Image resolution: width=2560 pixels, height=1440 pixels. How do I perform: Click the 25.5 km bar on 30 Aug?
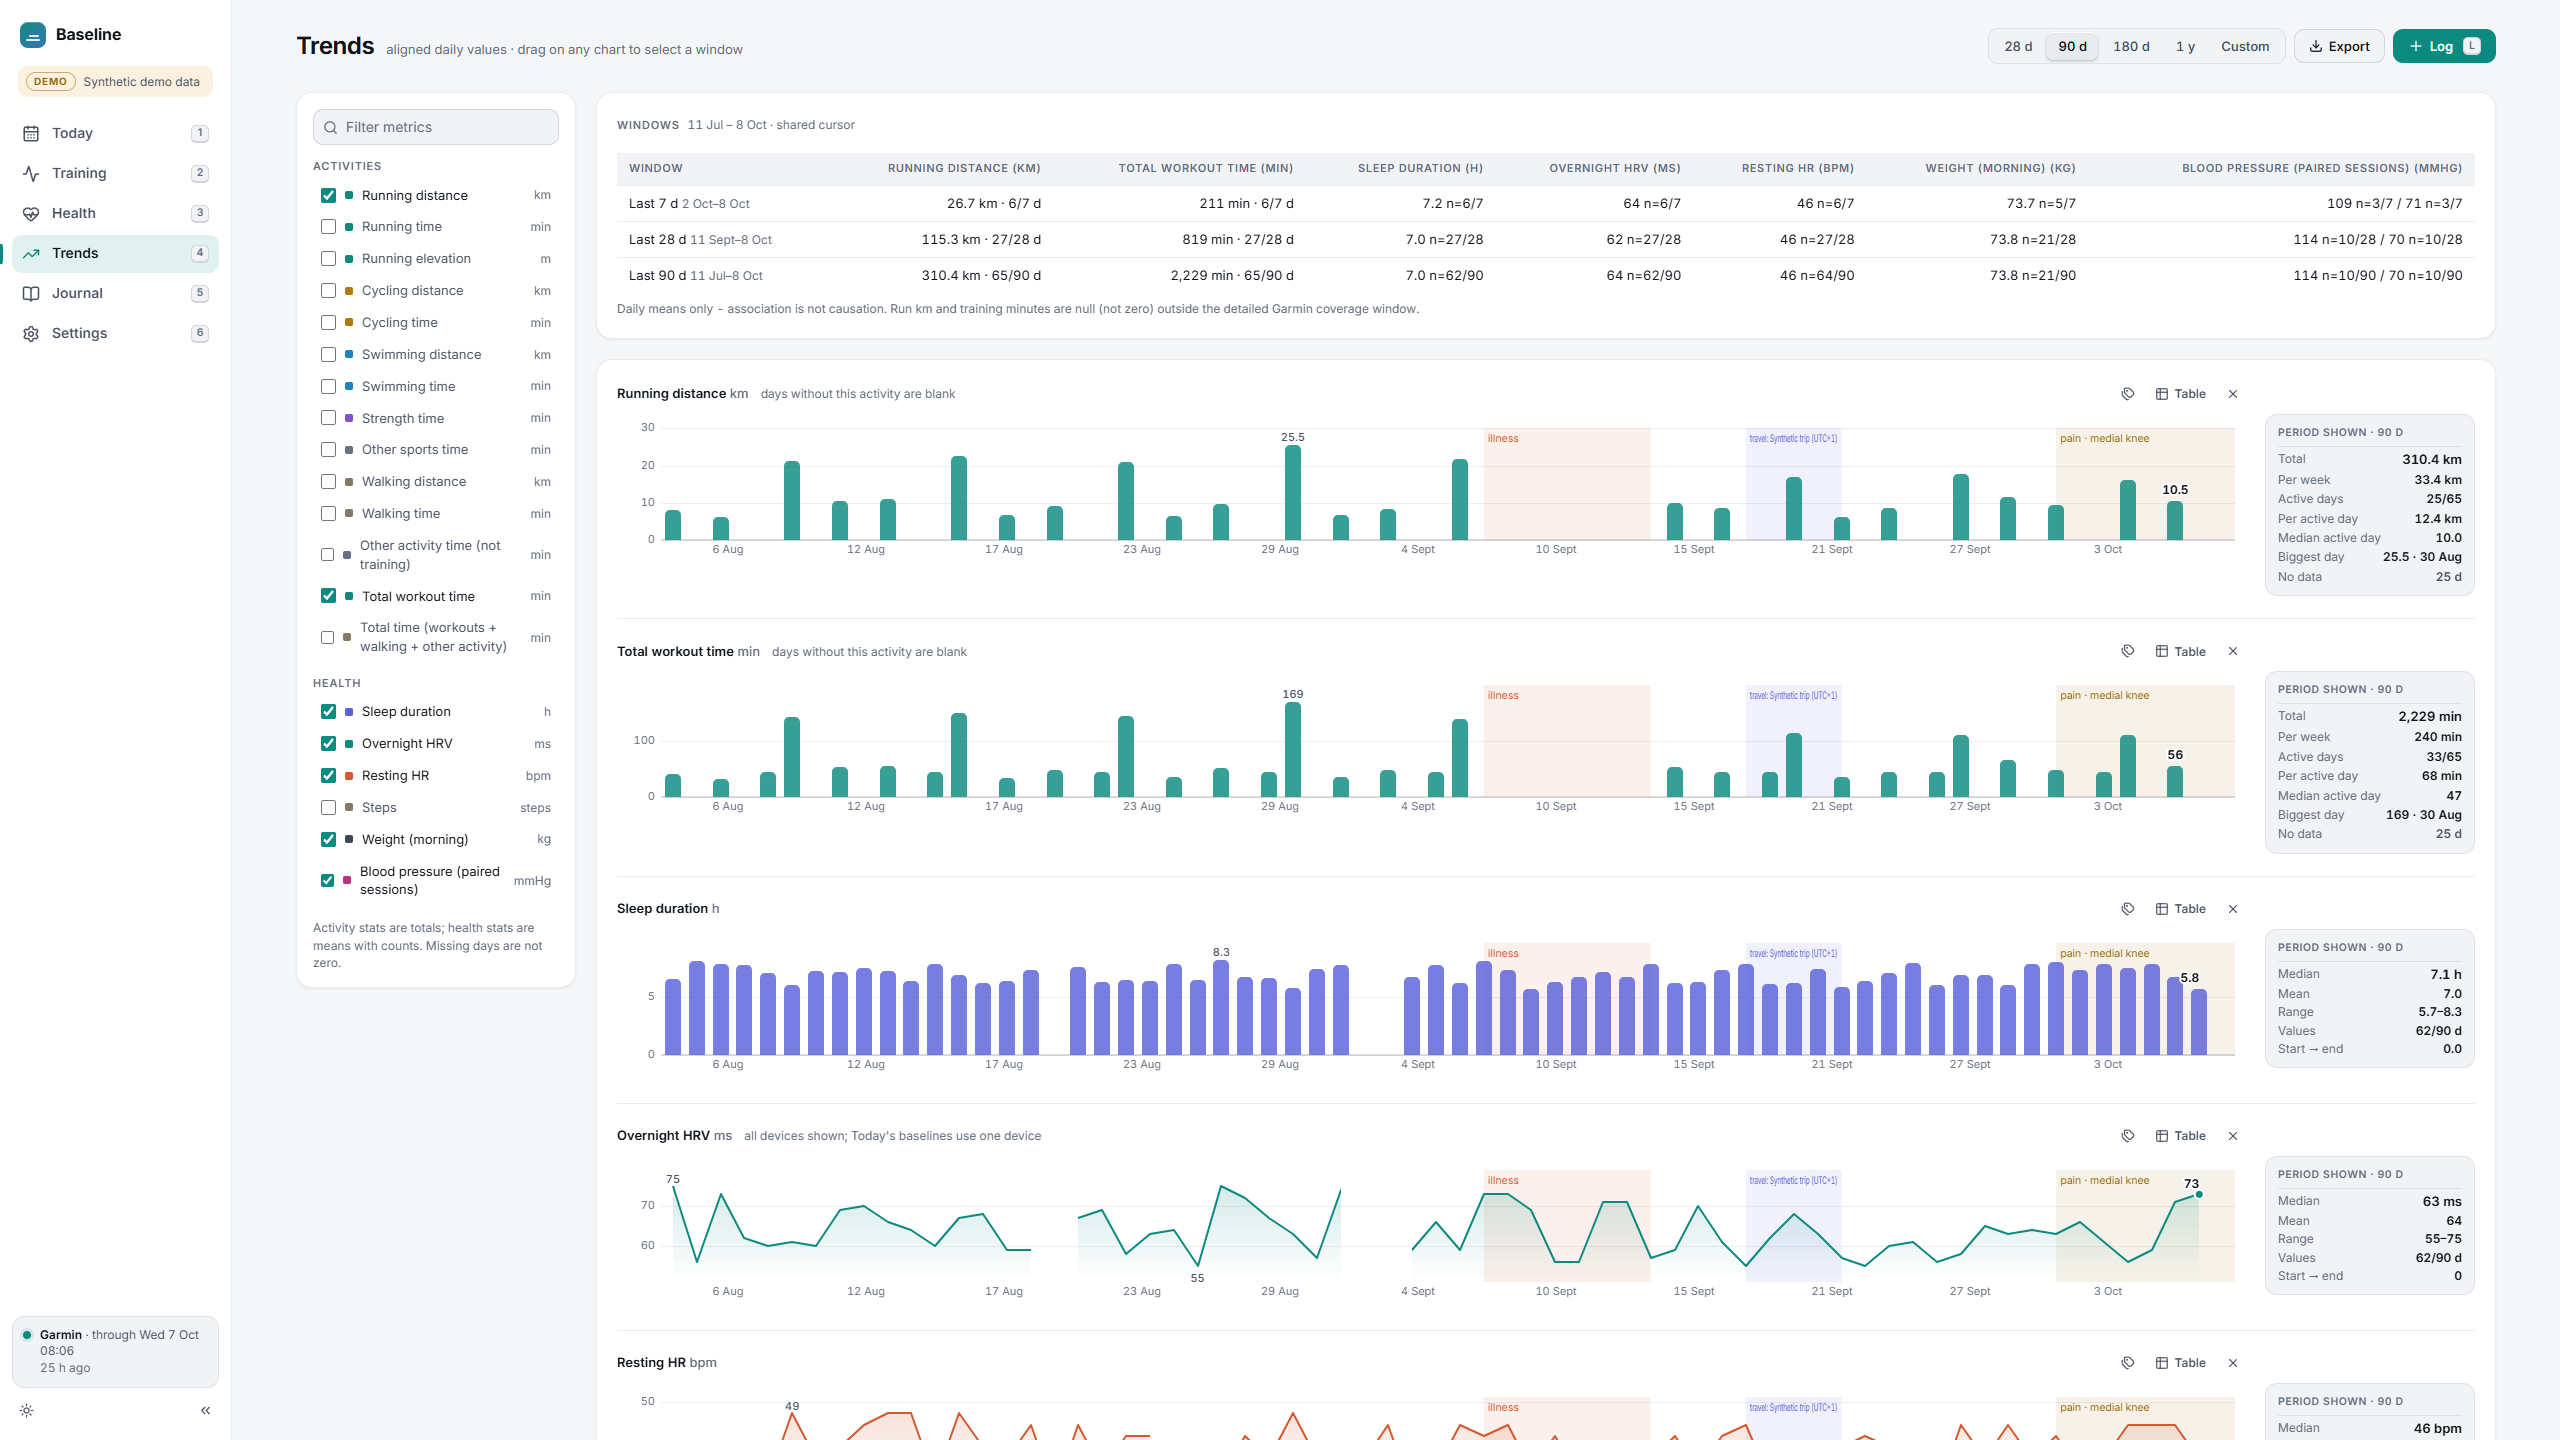pos(1293,493)
